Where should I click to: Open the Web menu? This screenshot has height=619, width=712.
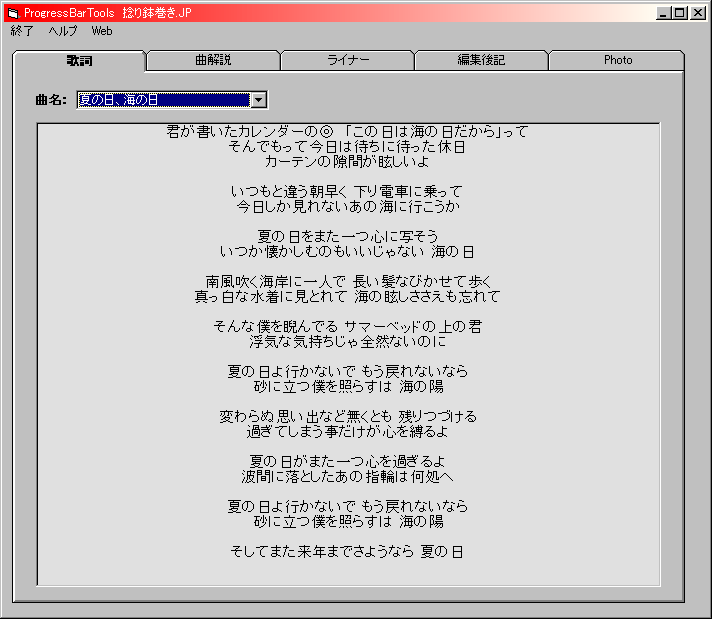coord(102,31)
